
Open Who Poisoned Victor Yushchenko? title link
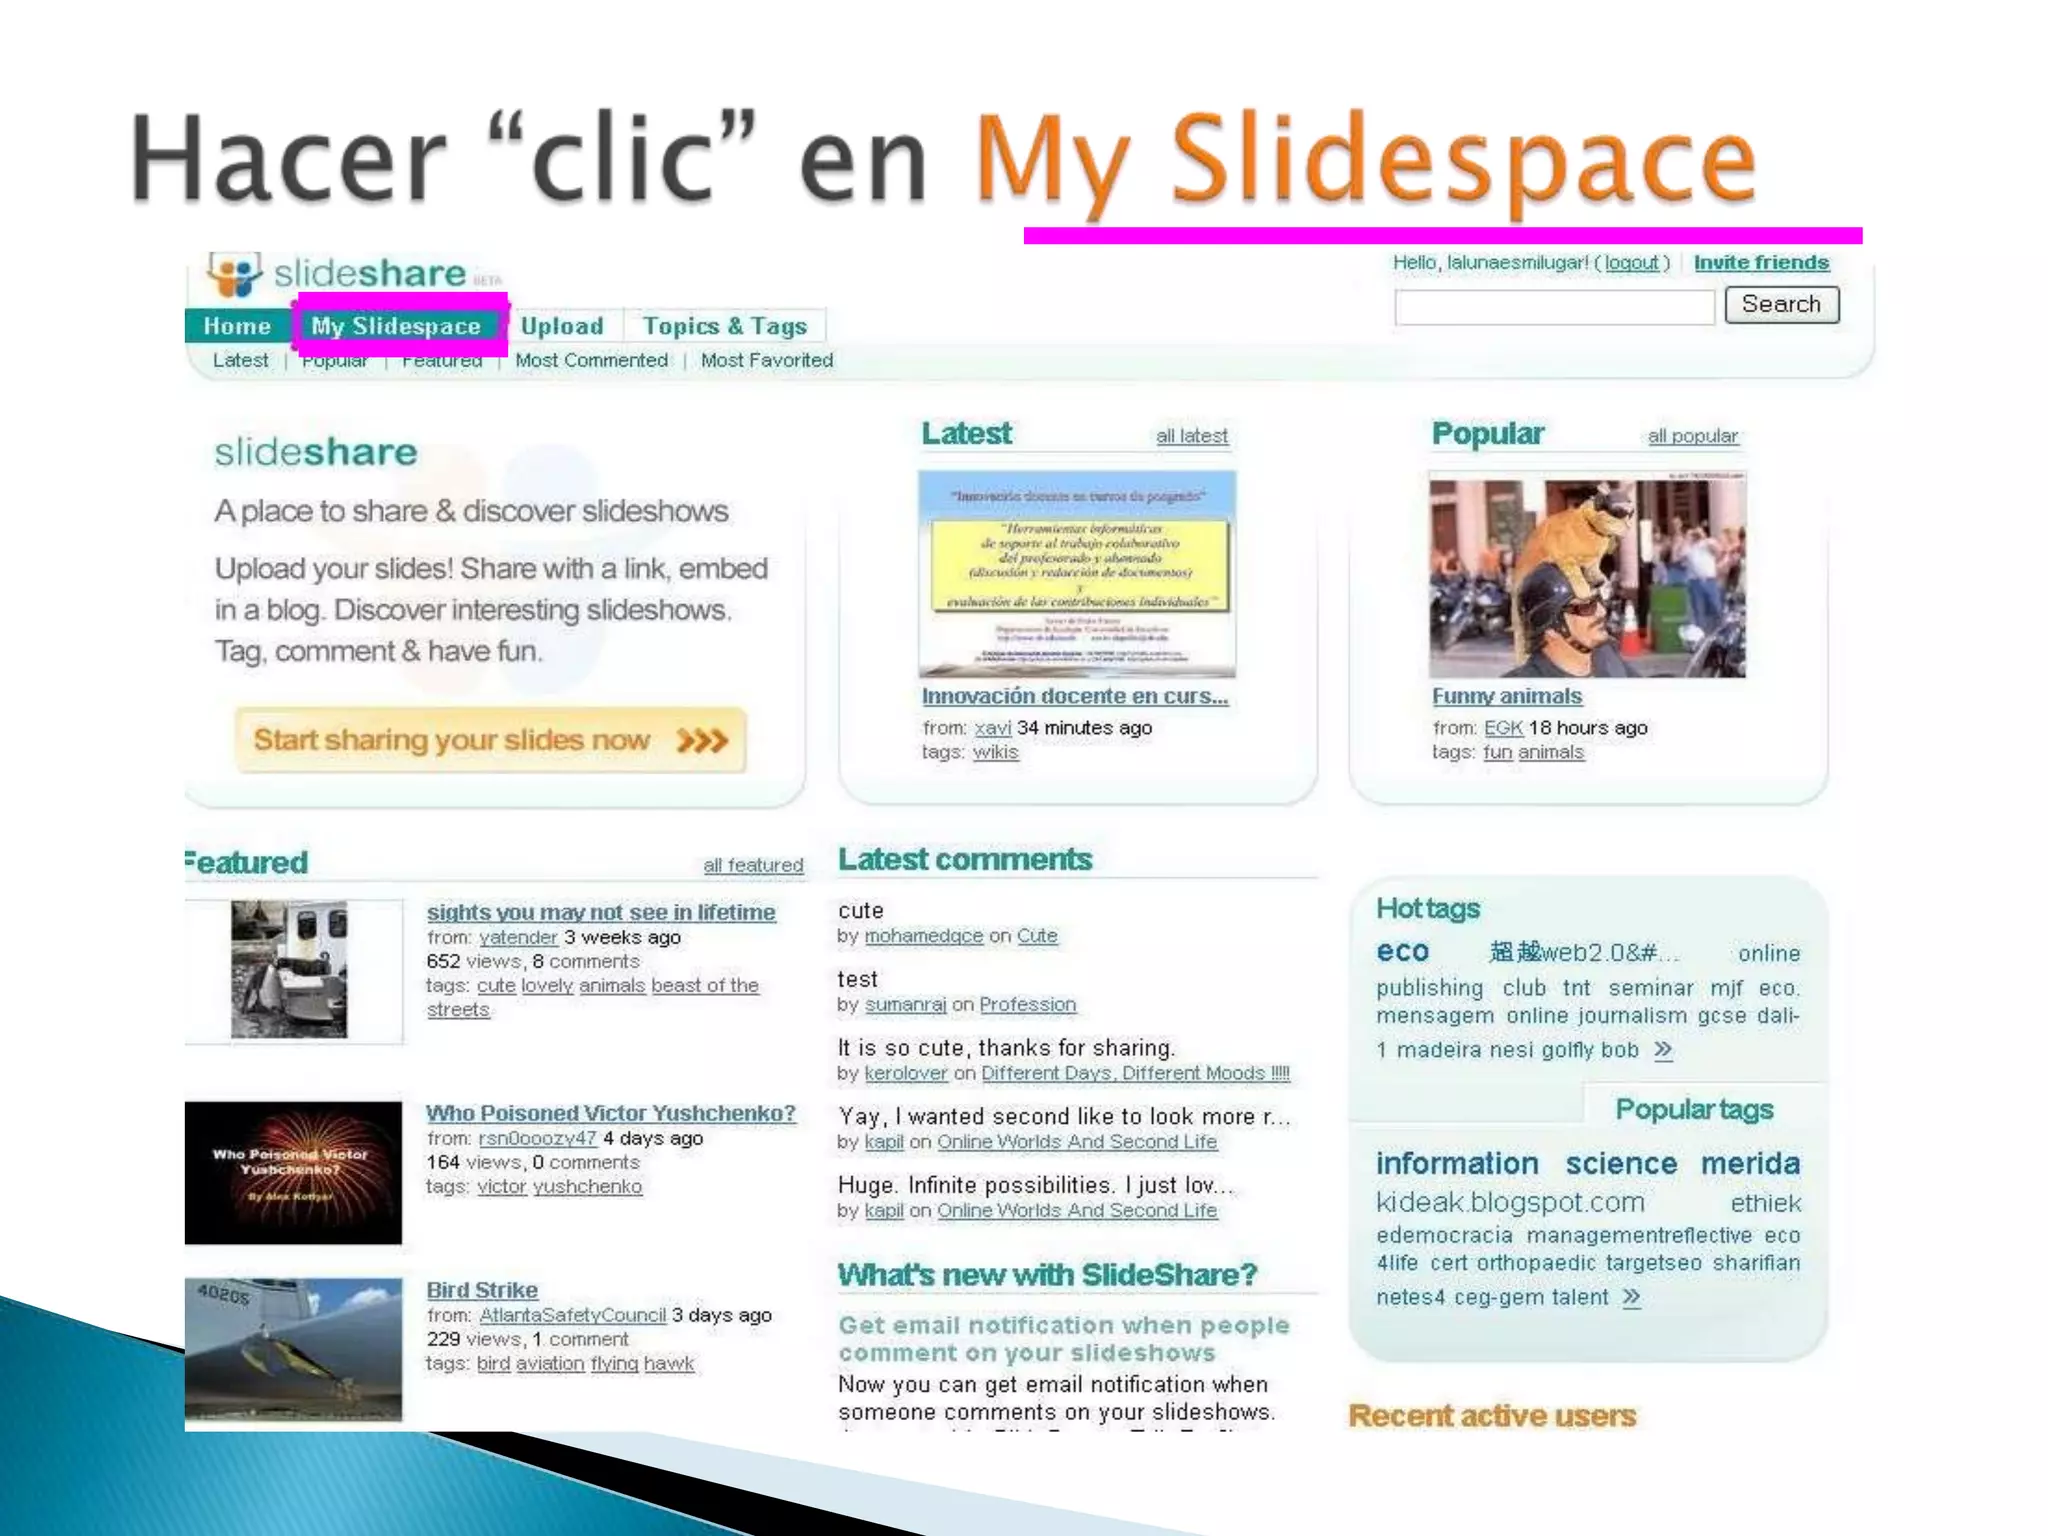pos(611,1113)
